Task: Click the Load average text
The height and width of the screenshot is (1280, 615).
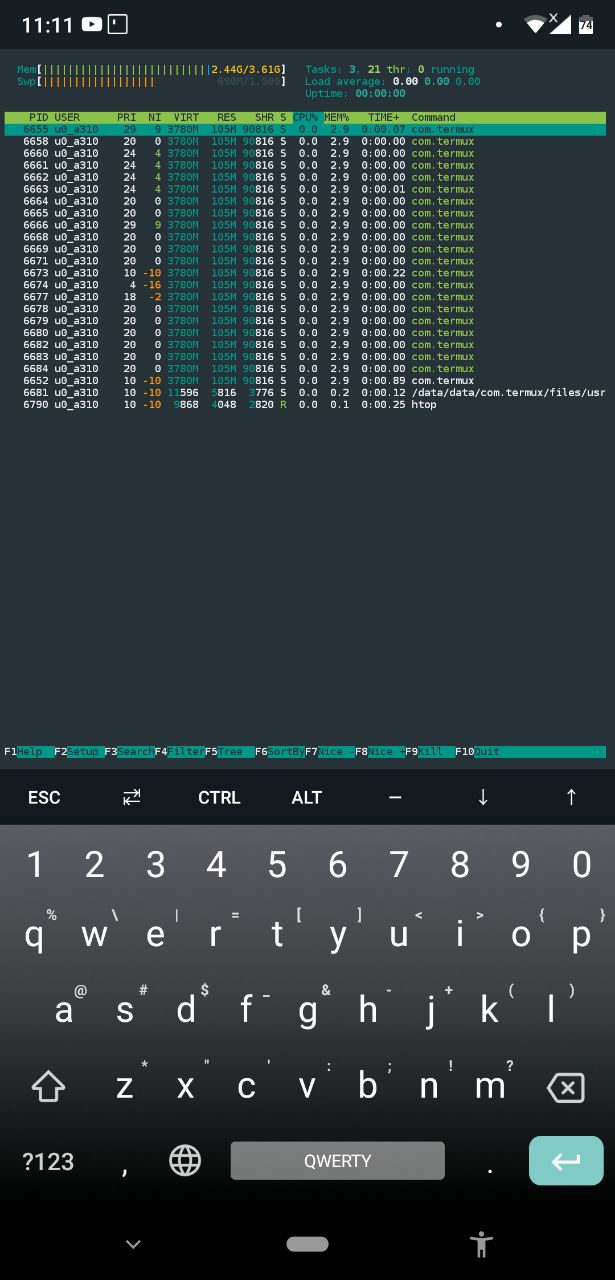Action: [393, 82]
